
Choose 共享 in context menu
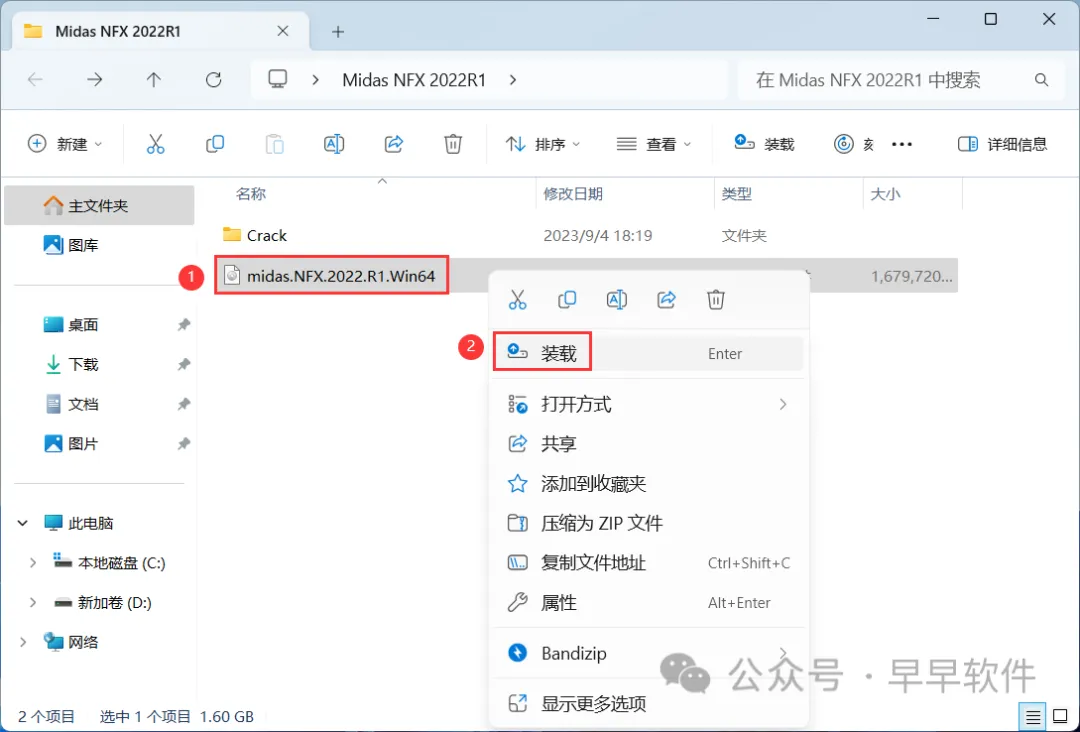[649, 444]
